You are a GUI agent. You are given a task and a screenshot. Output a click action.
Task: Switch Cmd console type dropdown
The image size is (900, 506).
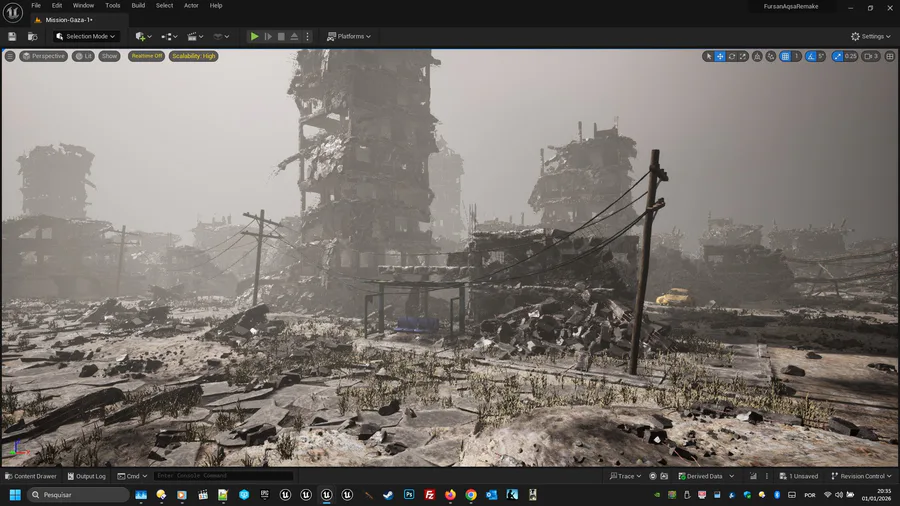point(132,476)
